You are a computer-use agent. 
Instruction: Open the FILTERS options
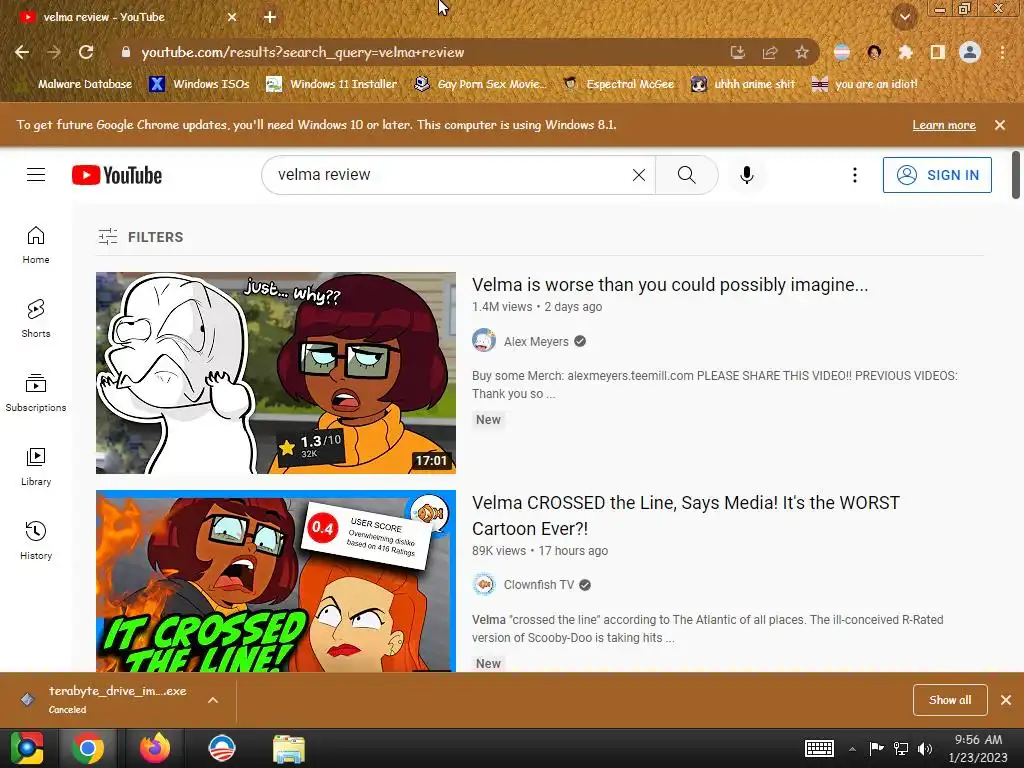point(141,236)
